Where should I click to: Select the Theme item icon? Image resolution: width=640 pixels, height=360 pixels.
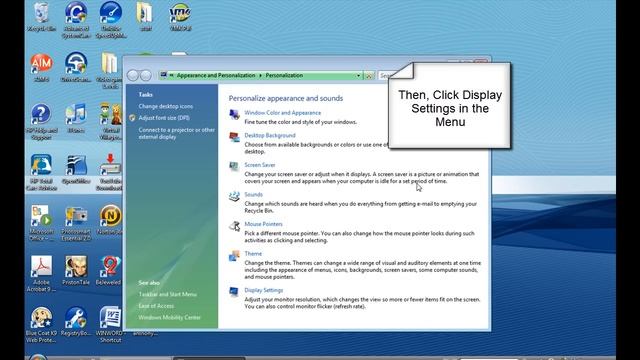point(234,256)
